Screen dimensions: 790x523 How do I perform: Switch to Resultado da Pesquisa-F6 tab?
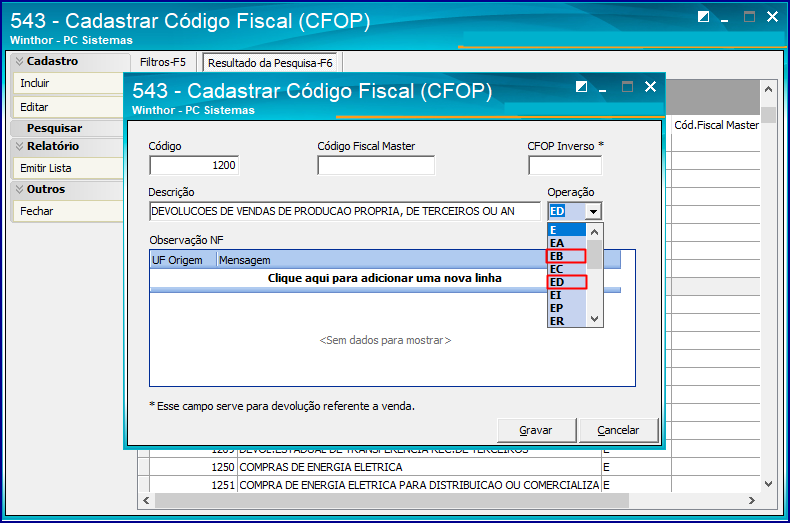[x=270, y=63]
